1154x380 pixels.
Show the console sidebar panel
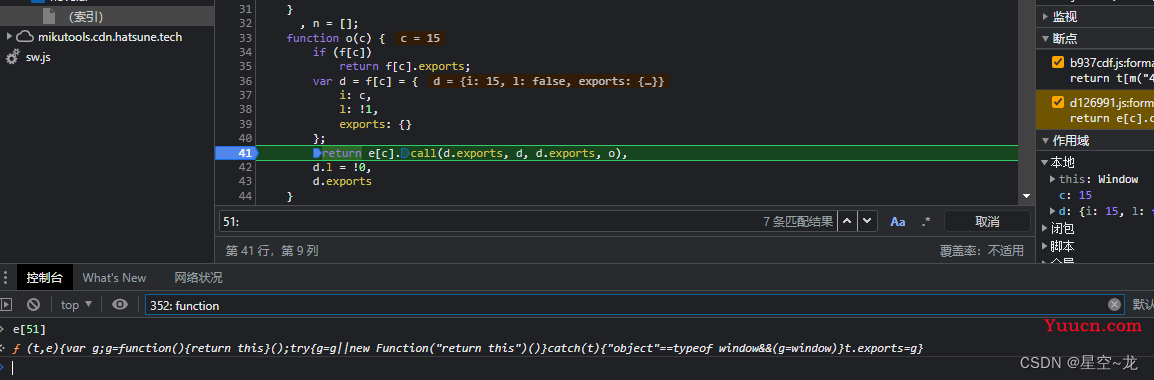(x=6, y=304)
